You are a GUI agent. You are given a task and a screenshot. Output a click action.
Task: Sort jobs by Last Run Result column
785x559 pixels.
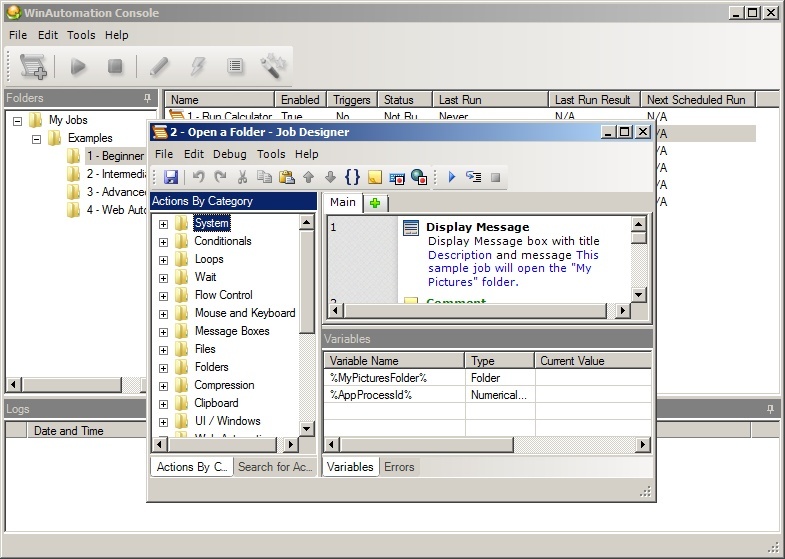[594, 100]
